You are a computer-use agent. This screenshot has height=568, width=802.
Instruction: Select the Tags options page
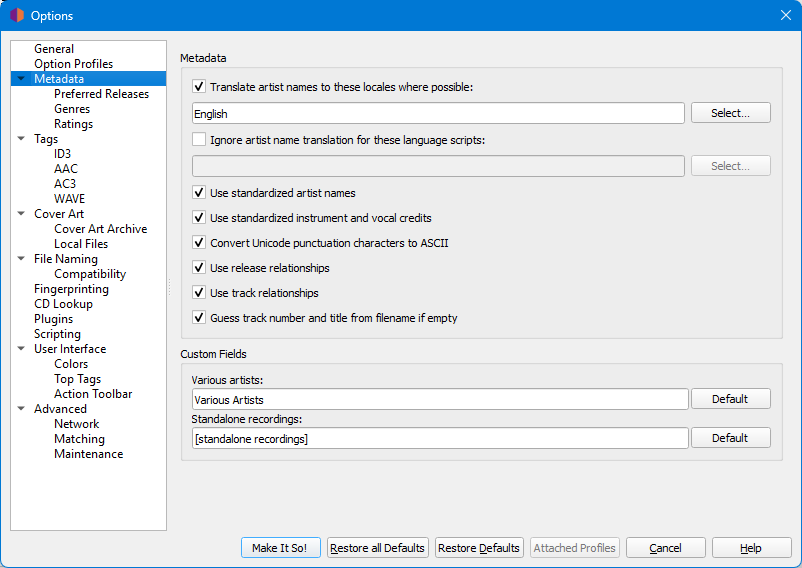(46, 139)
